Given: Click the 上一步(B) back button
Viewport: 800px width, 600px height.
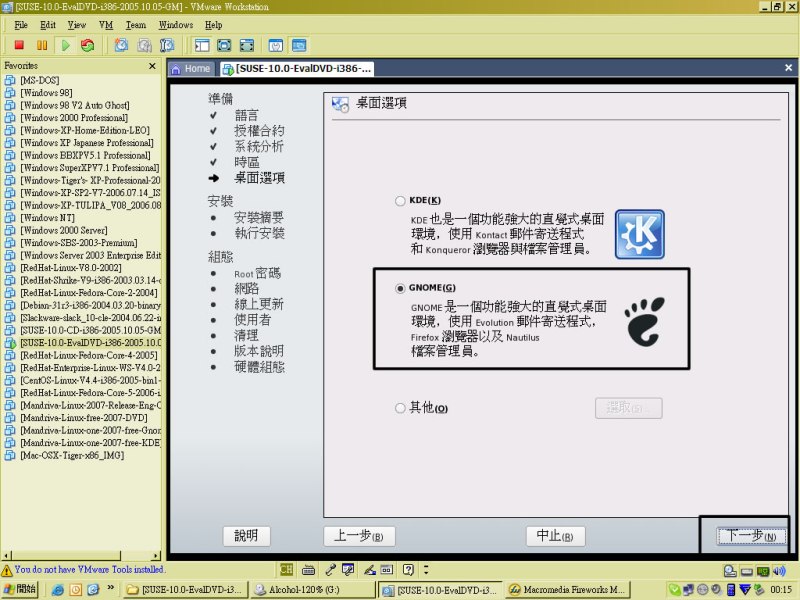Looking at the screenshot, I should tap(359, 536).
